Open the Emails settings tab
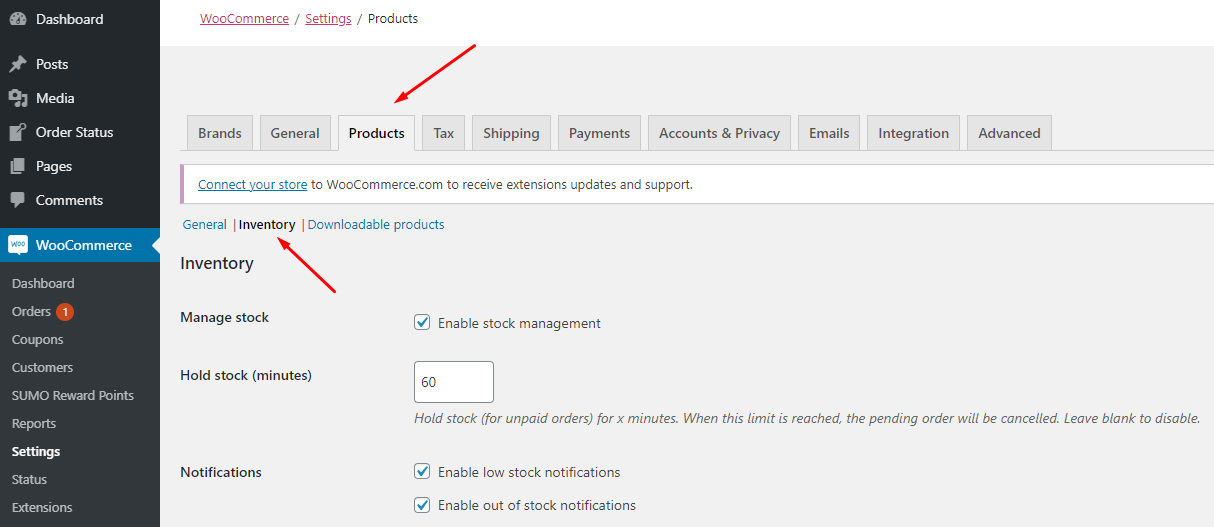1214x527 pixels. pos(829,133)
